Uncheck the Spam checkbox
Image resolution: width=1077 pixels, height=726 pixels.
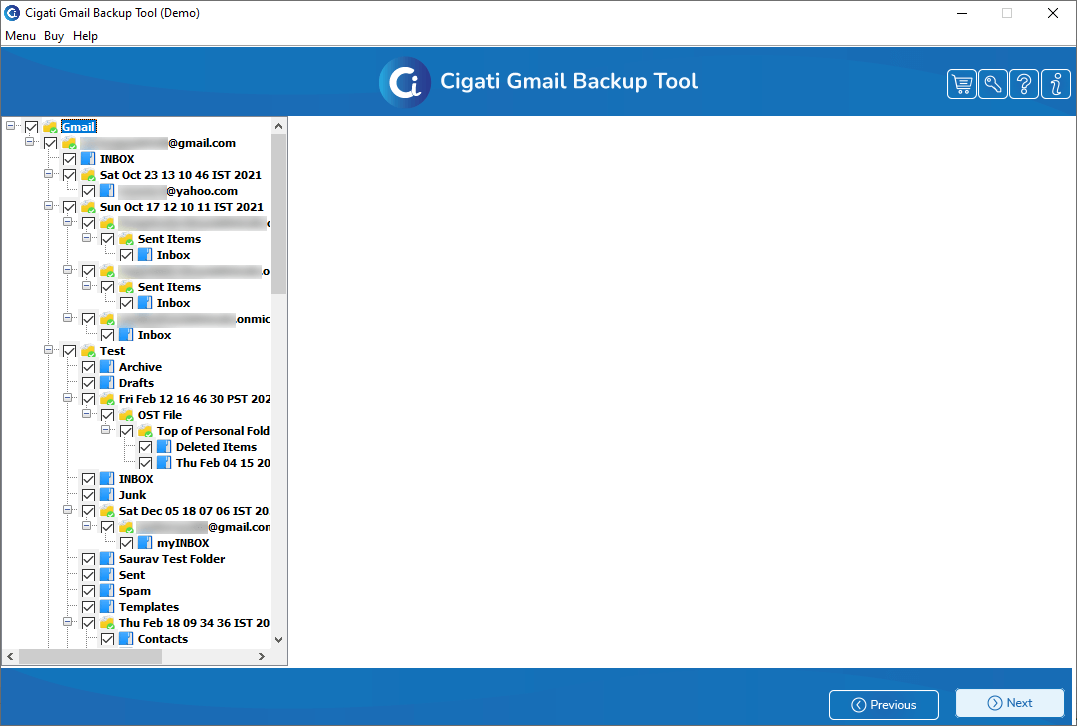[89, 591]
